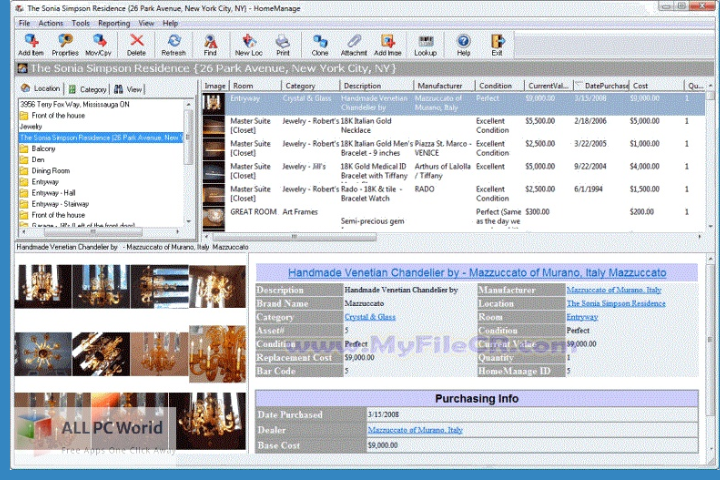Open the Find tool
Viewport: 720px width, 480px height.
click(210, 45)
